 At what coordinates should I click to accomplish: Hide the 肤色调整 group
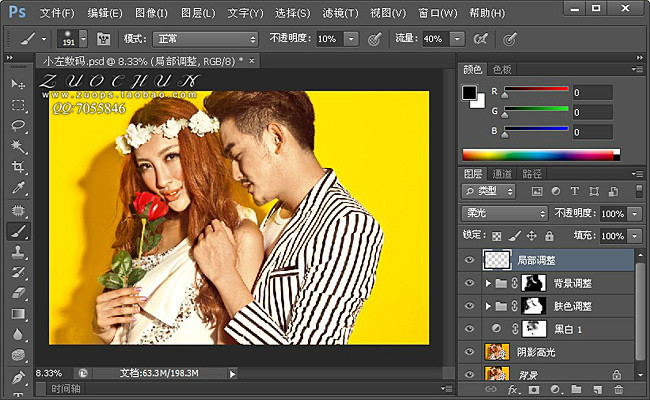(x=469, y=306)
